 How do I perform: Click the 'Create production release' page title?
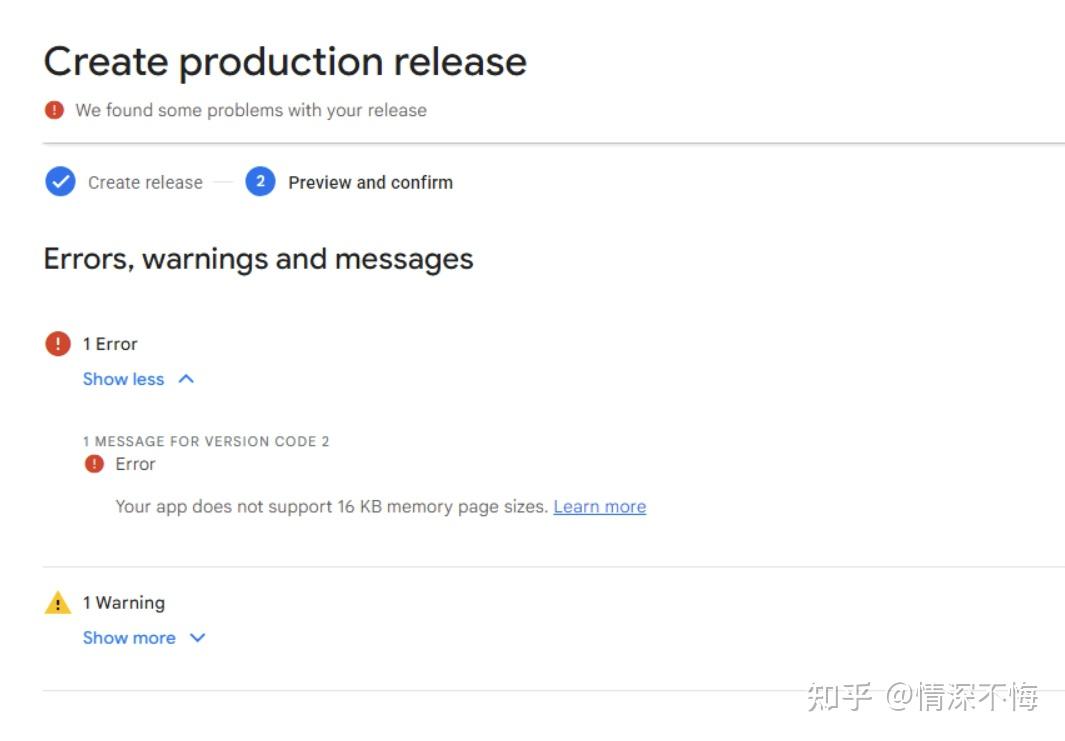coord(285,62)
